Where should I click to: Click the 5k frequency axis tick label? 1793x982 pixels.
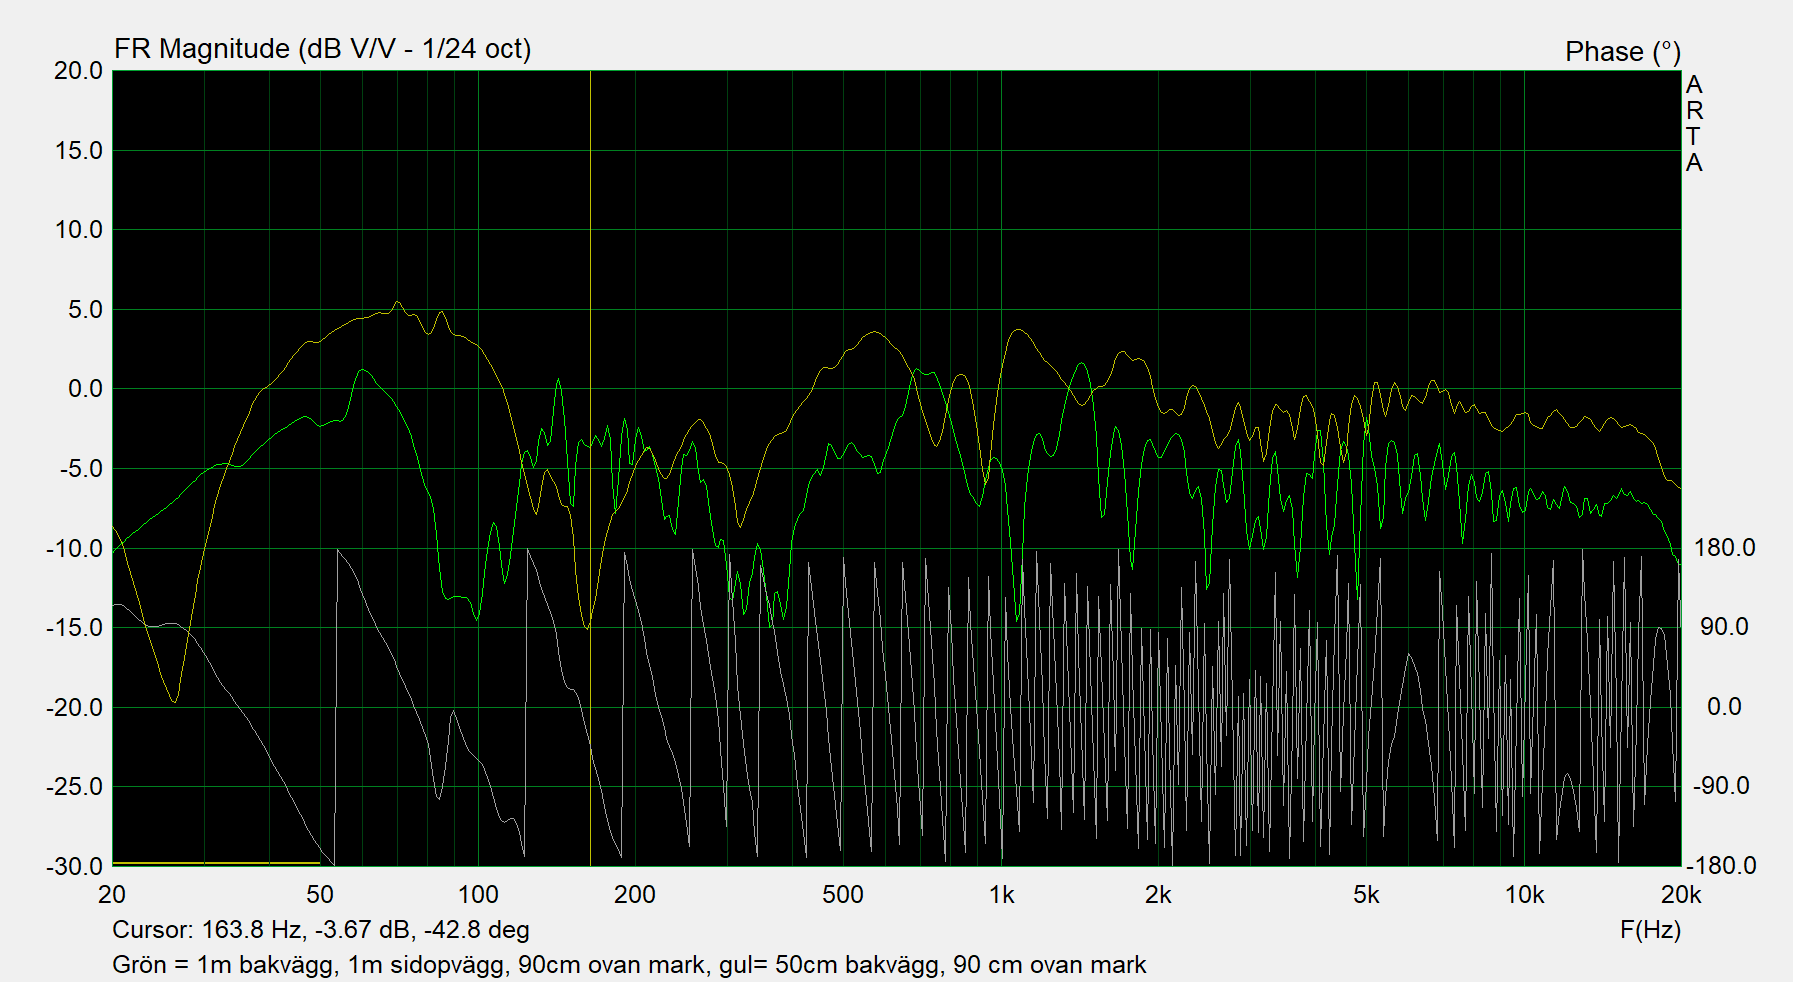[1366, 895]
